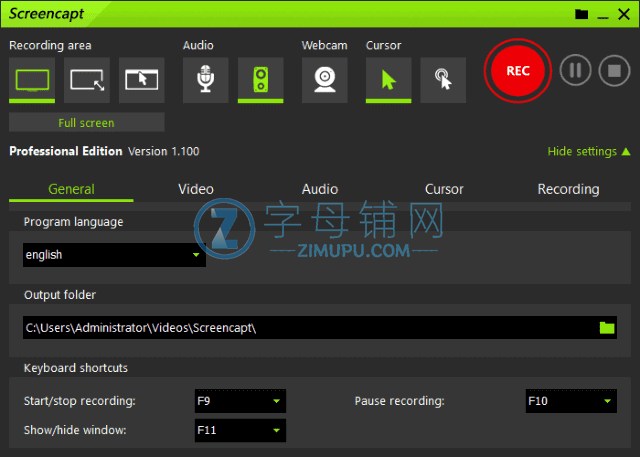
Task: Click the Professional Edition label
Action: pos(66,151)
